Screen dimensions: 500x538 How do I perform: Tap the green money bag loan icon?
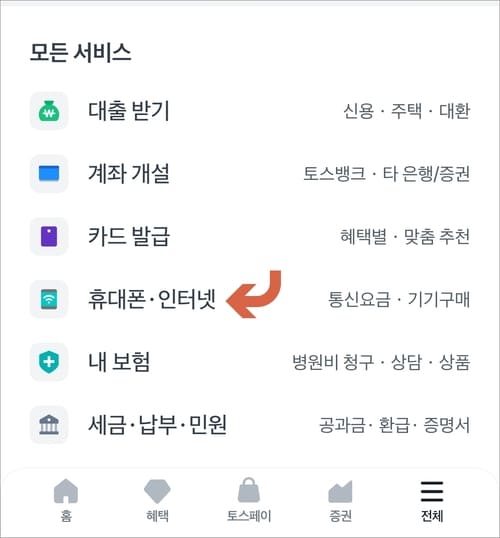[49, 111]
